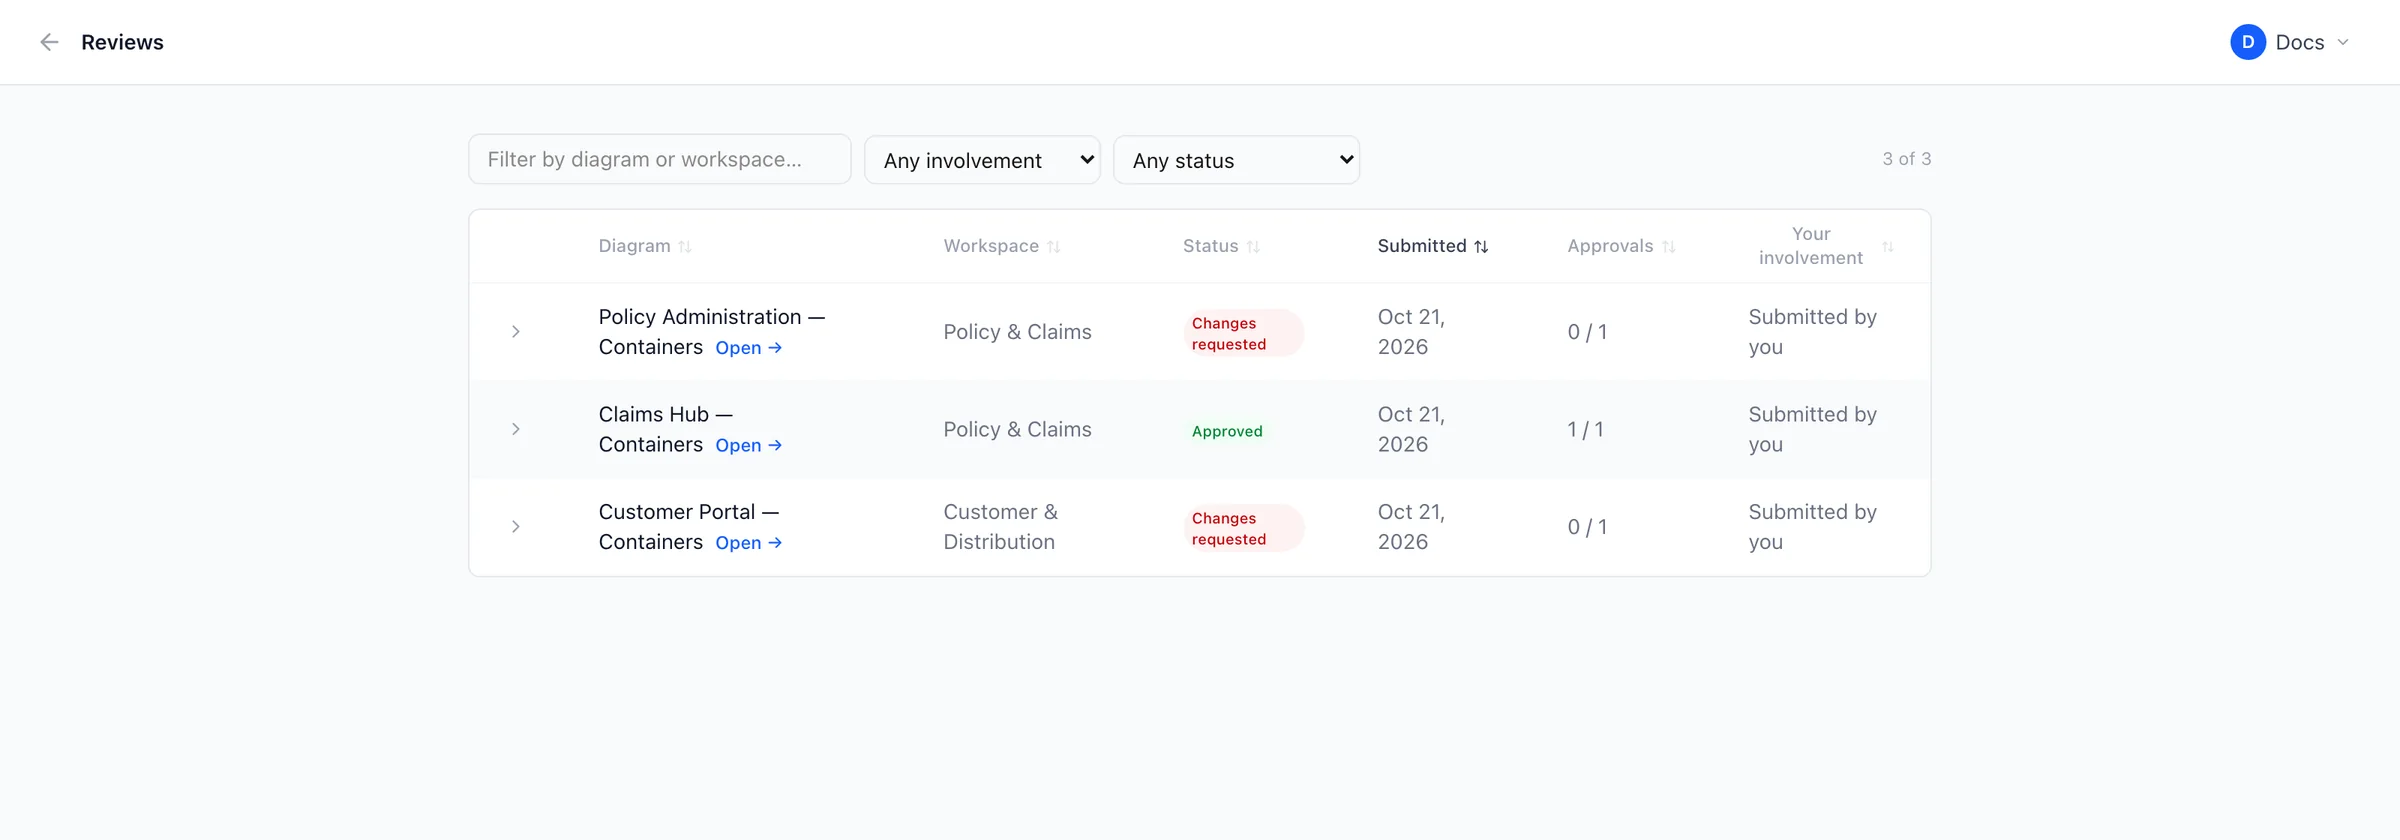Click Policy & Claims in Policy Administration row
The height and width of the screenshot is (840, 2400).
tap(1017, 332)
